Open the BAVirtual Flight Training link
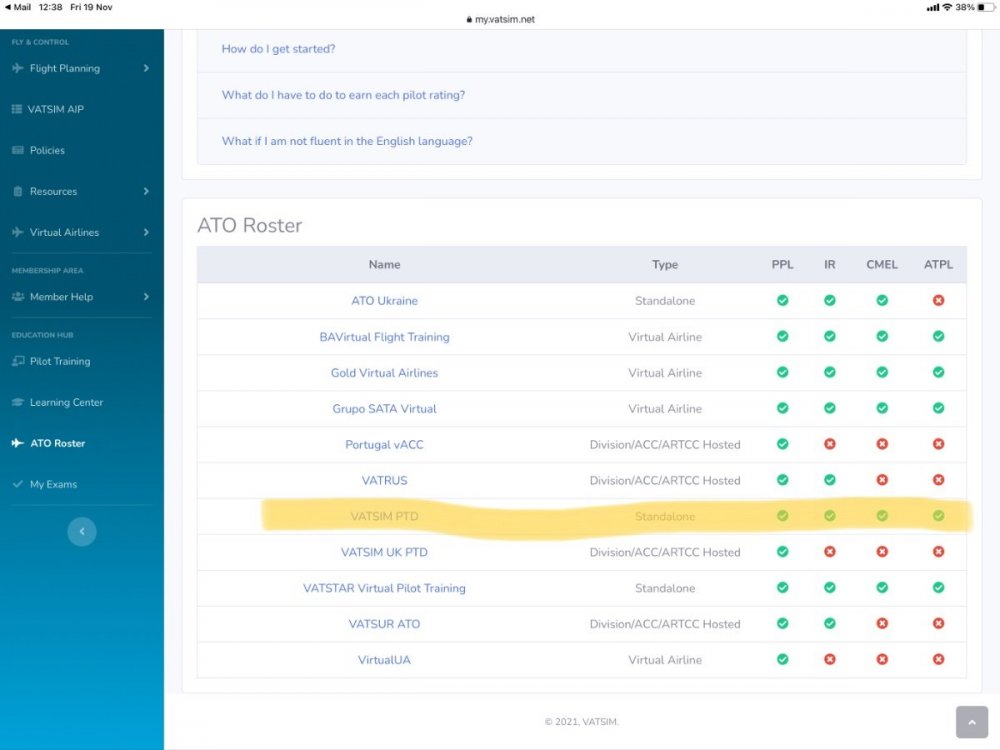Screen dimensions: 1000x750 pyautogui.click(x=384, y=337)
